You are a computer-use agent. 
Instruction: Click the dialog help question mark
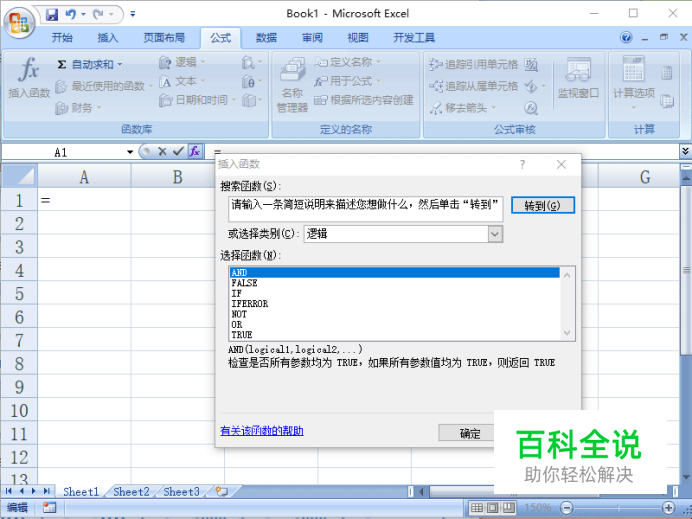(x=523, y=164)
